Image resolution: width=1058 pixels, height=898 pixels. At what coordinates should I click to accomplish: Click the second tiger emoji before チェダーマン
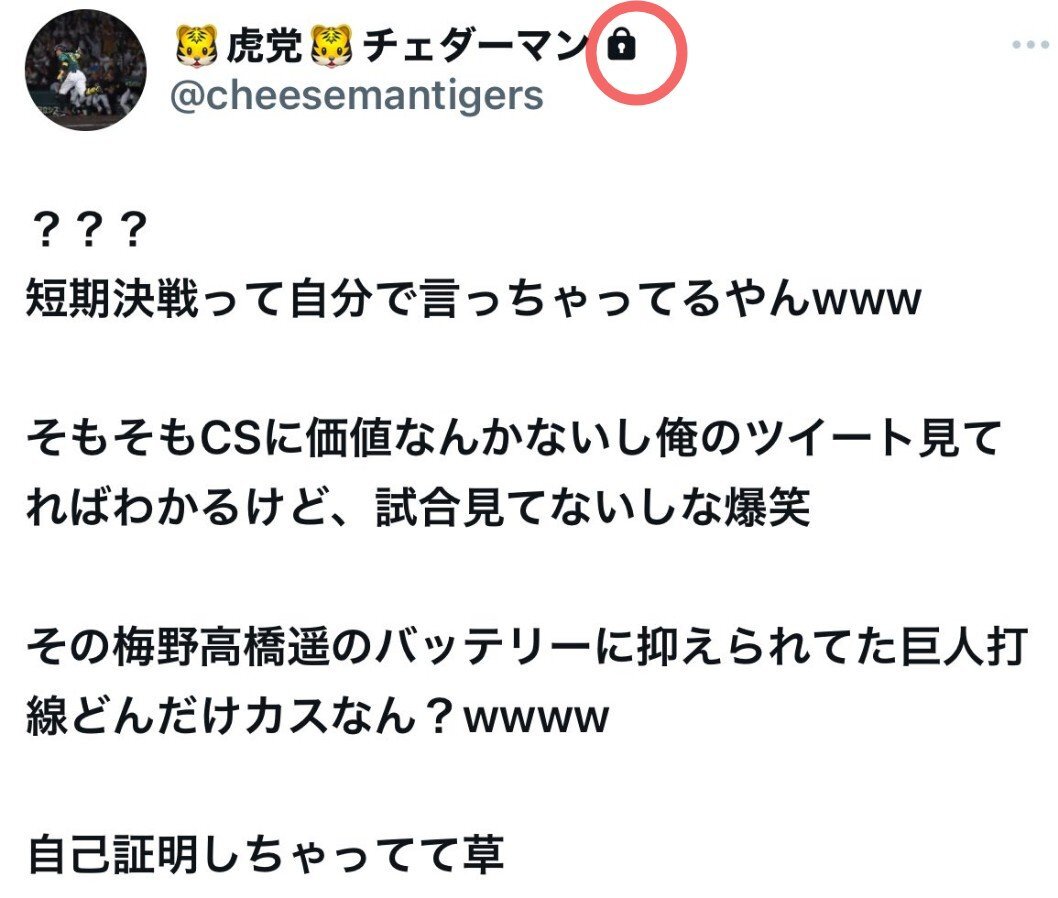point(331,46)
